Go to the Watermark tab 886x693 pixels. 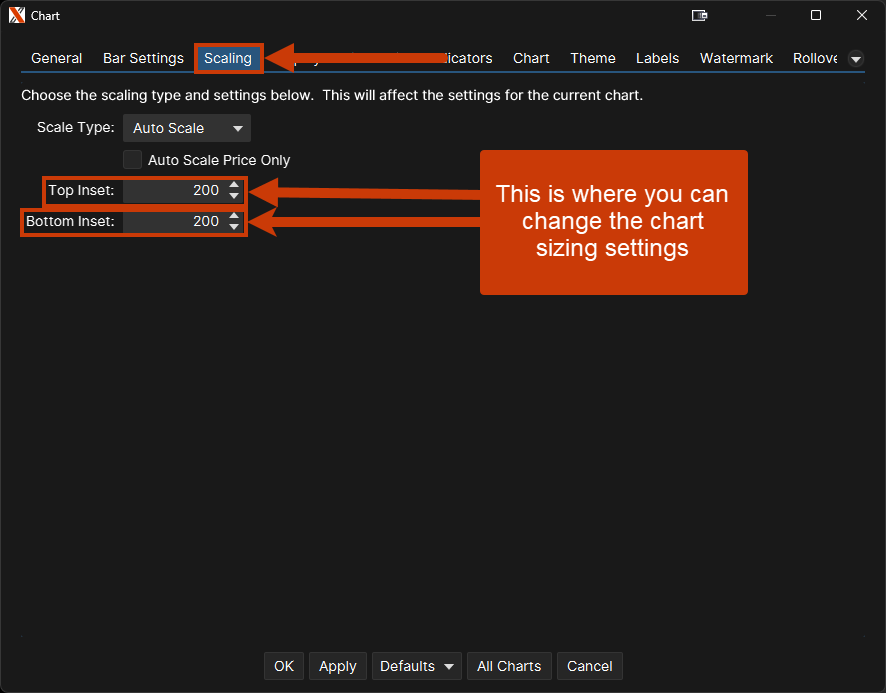(736, 58)
